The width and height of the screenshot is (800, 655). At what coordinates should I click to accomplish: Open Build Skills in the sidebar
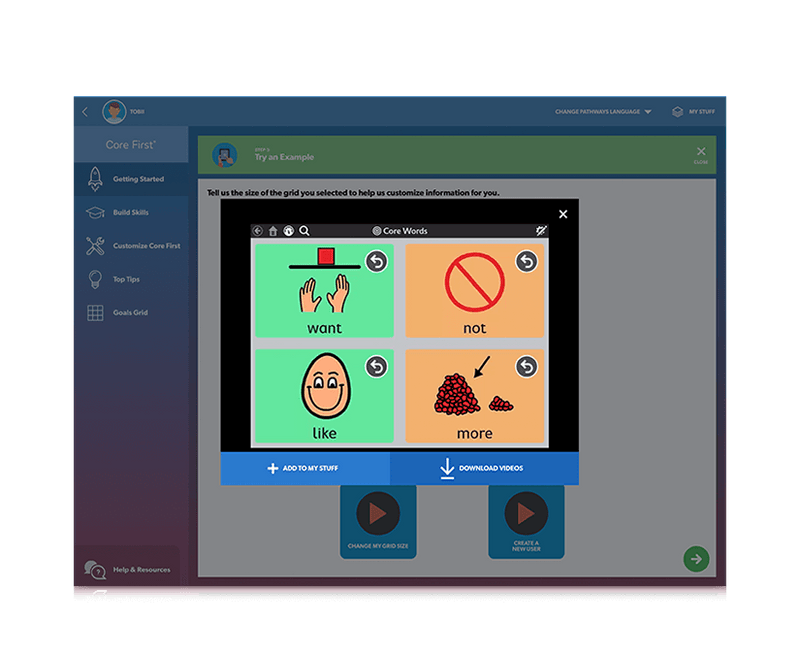click(131, 212)
